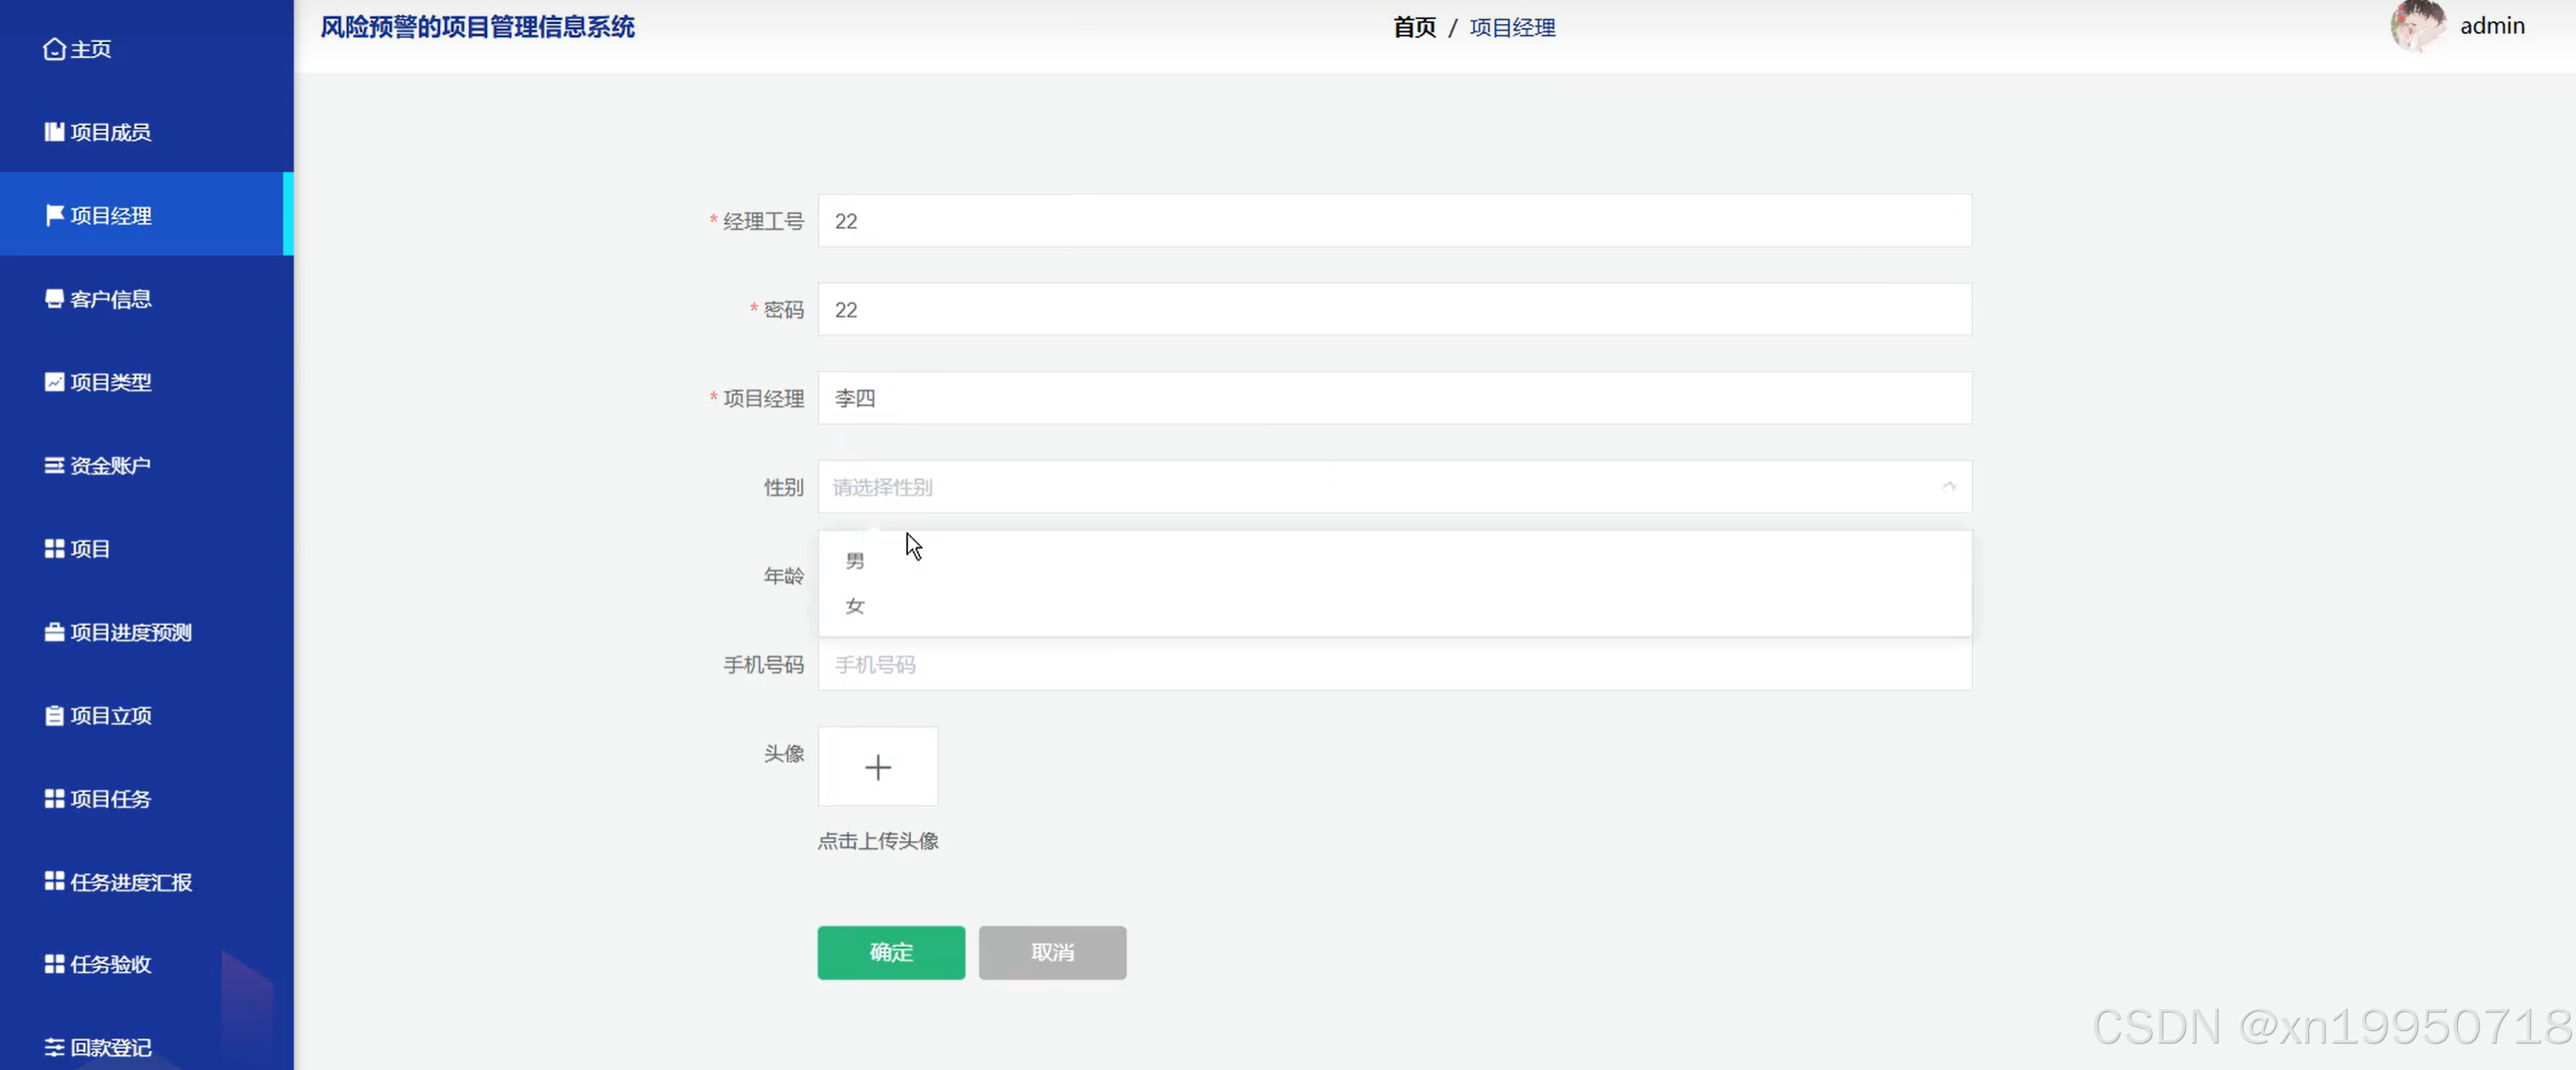Open 任务进度汇报 in the sidebar
2576x1070 pixels.
147,881
